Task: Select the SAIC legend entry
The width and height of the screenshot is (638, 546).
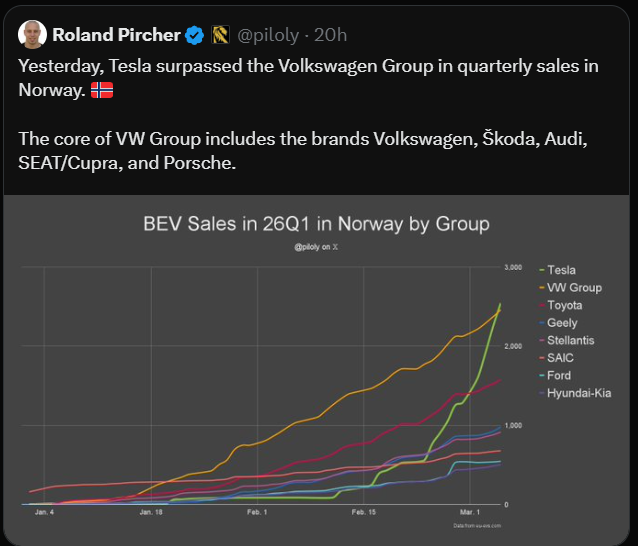Action: pyautogui.click(x=560, y=357)
